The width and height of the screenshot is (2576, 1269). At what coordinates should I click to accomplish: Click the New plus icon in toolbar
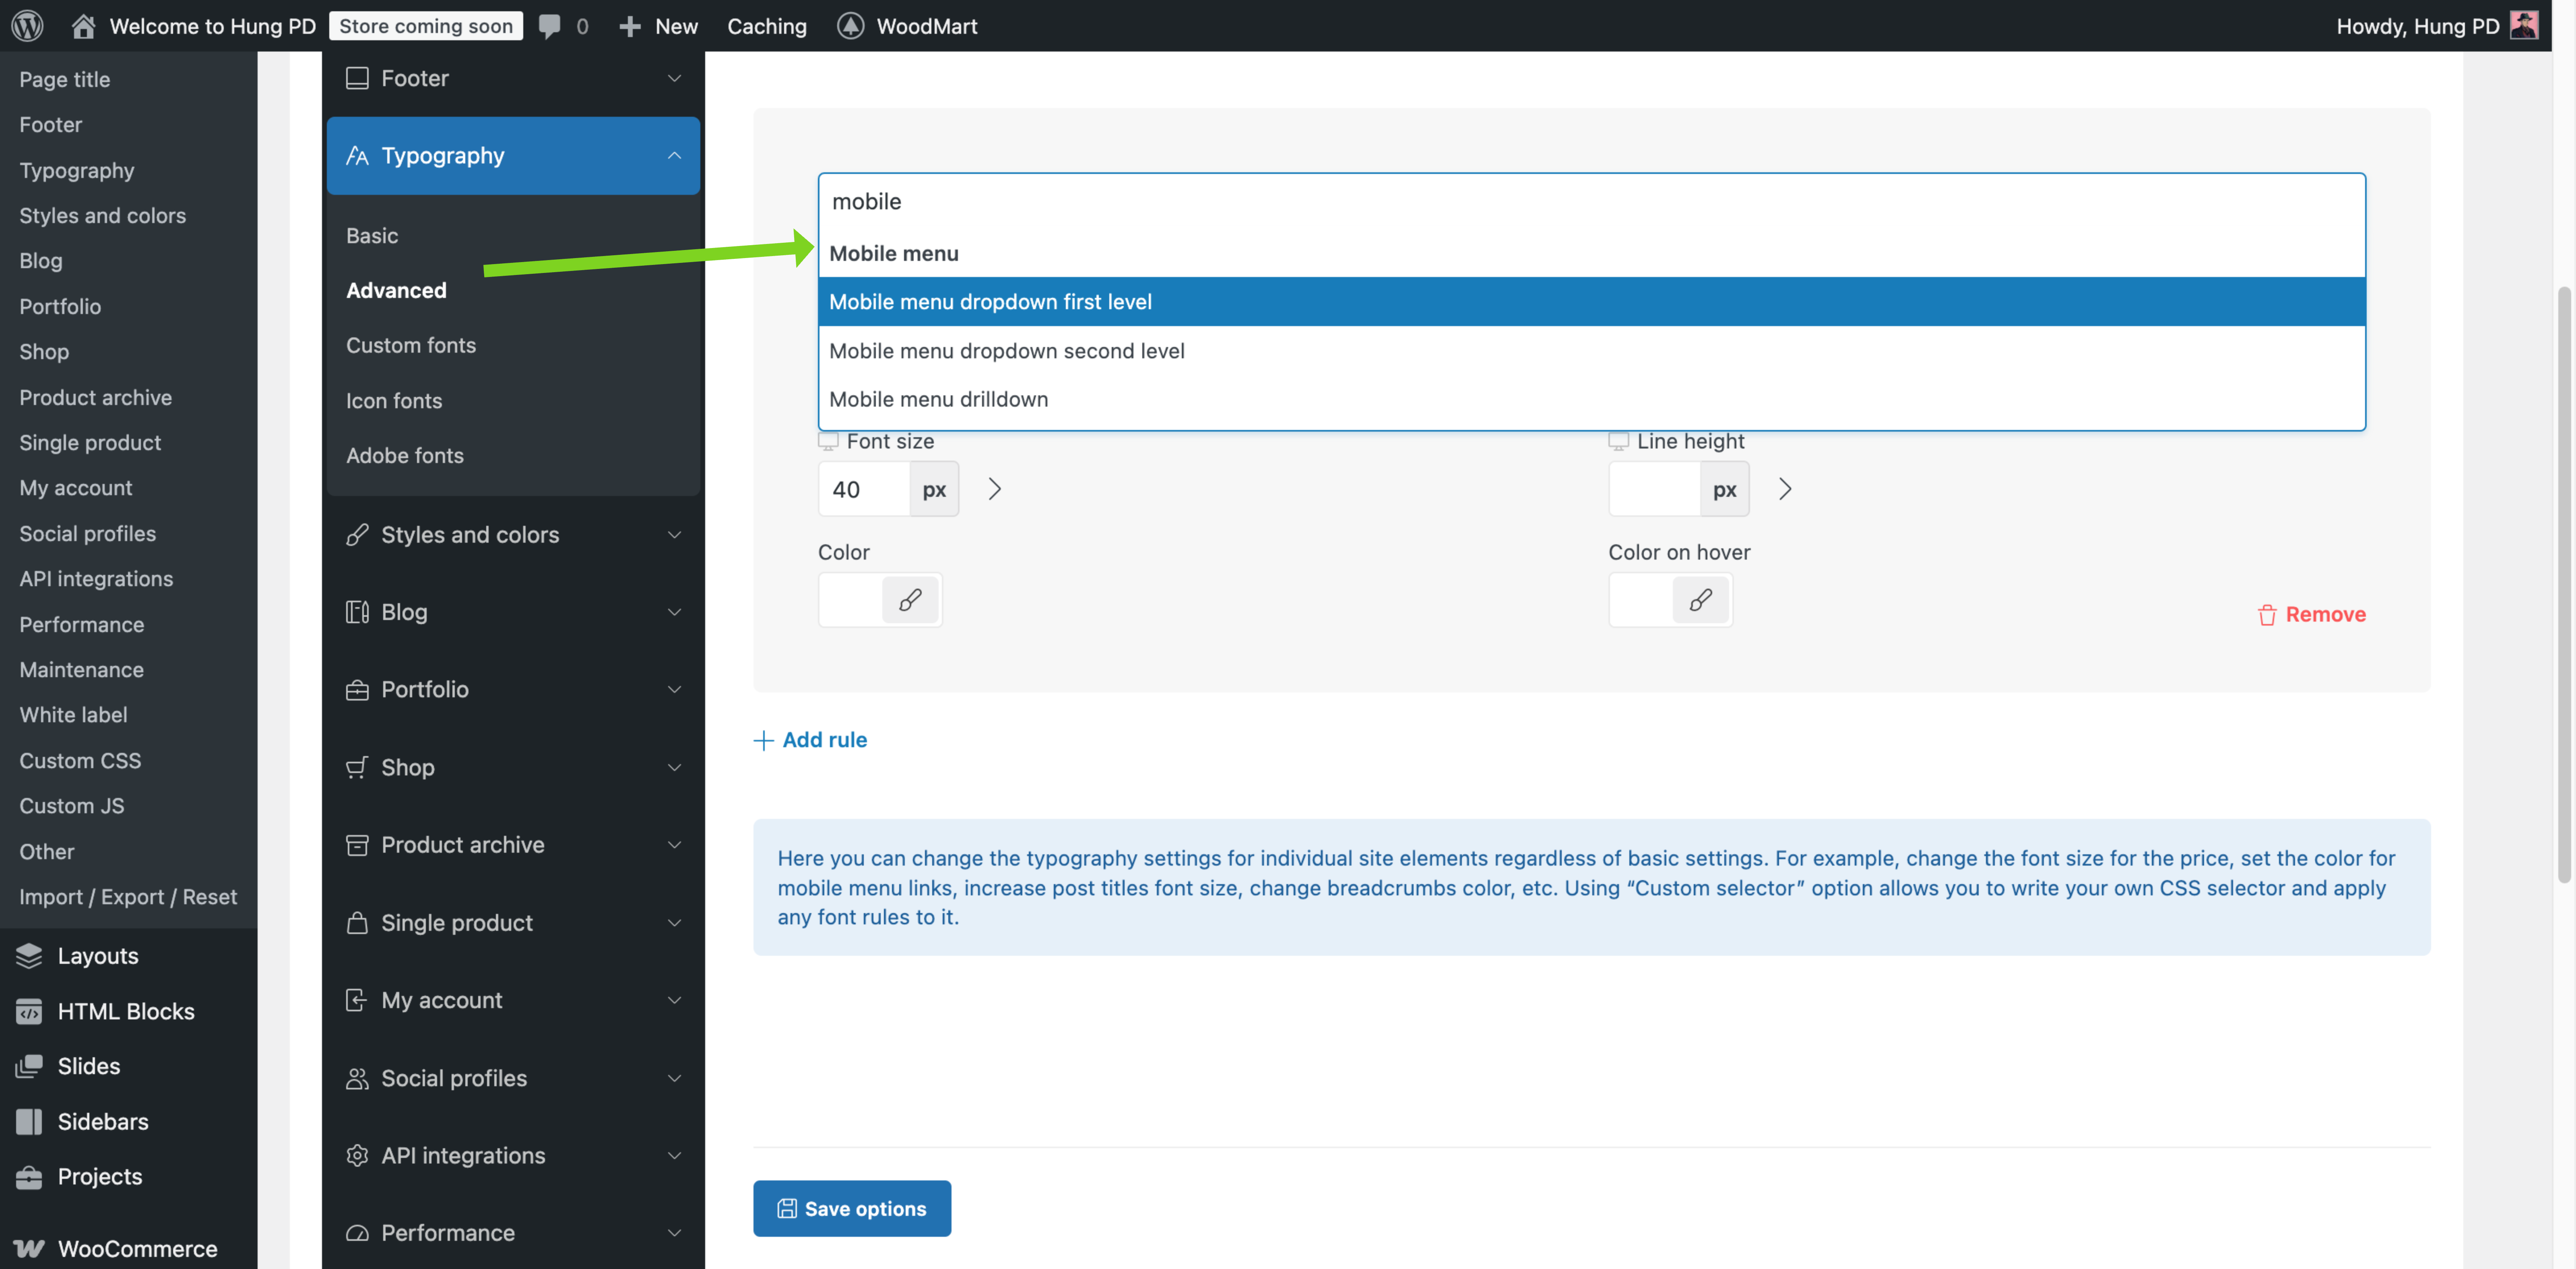pyautogui.click(x=630, y=26)
